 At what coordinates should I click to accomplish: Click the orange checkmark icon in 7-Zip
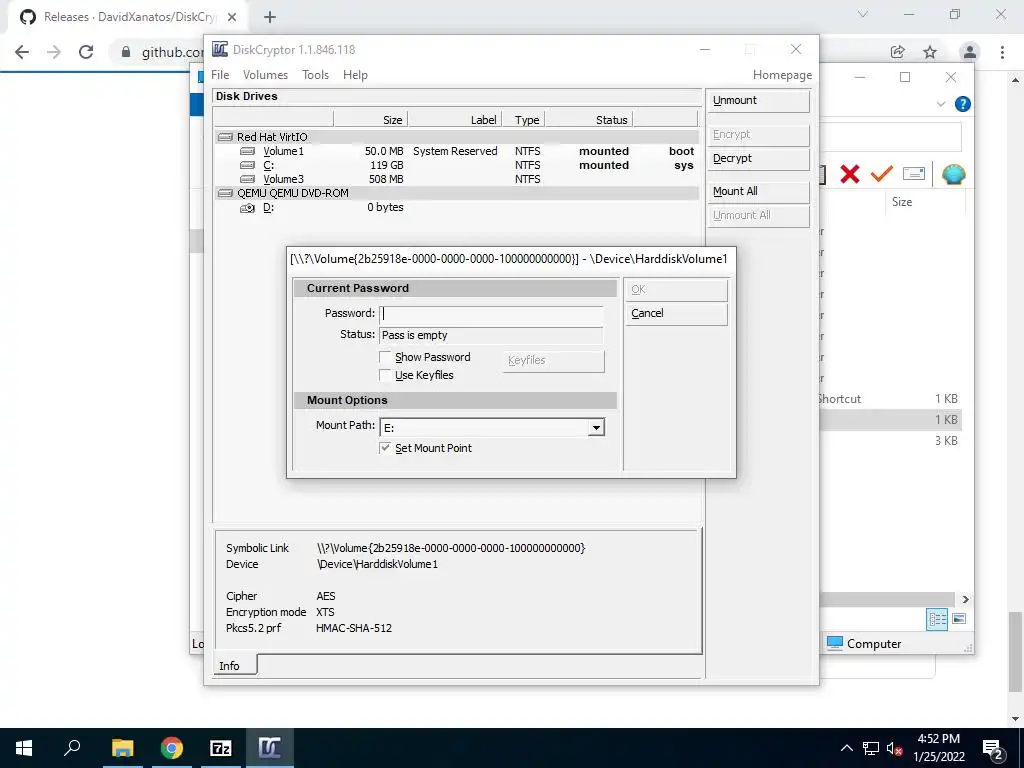pos(881,174)
